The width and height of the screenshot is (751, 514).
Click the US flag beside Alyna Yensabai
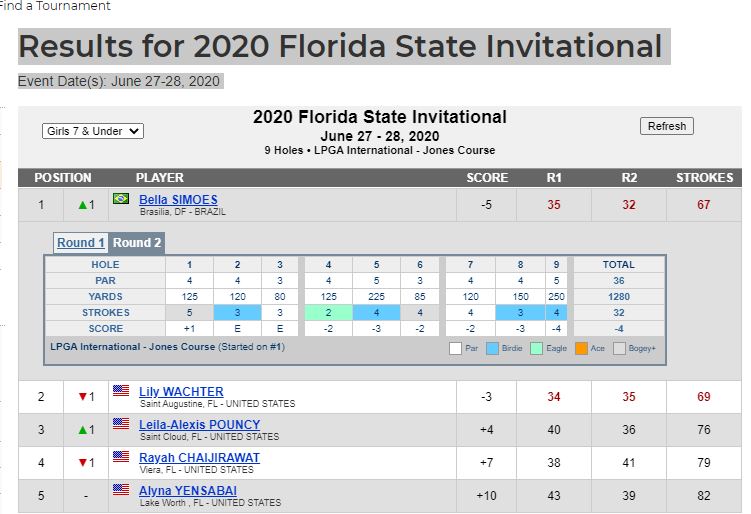[x=121, y=490]
